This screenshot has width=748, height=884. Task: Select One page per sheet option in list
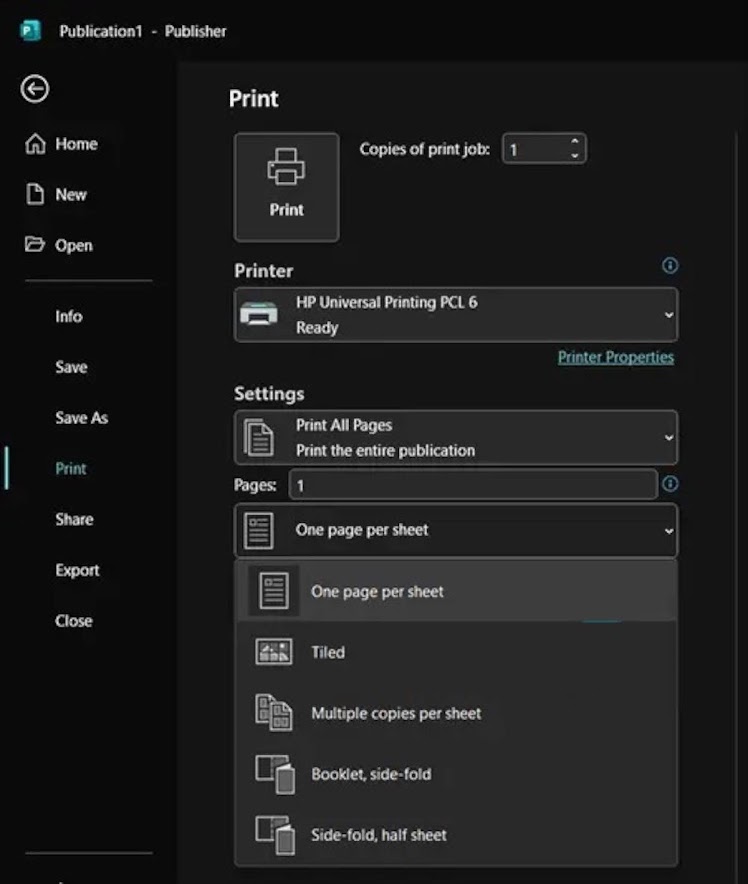point(456,591)
